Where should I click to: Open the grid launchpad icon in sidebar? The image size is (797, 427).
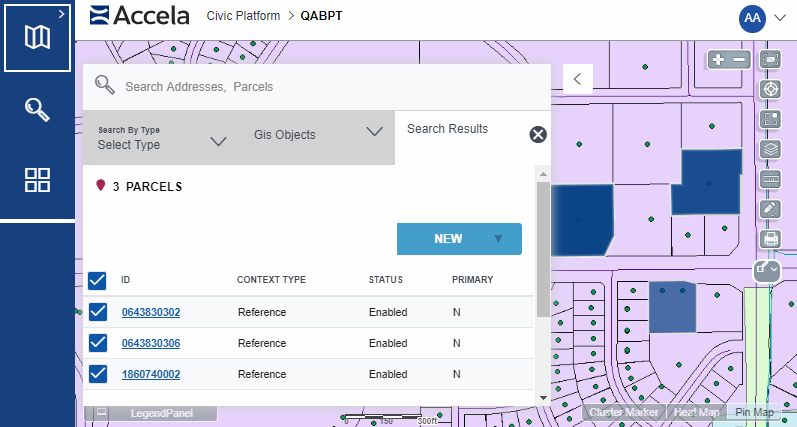[37, 180]
